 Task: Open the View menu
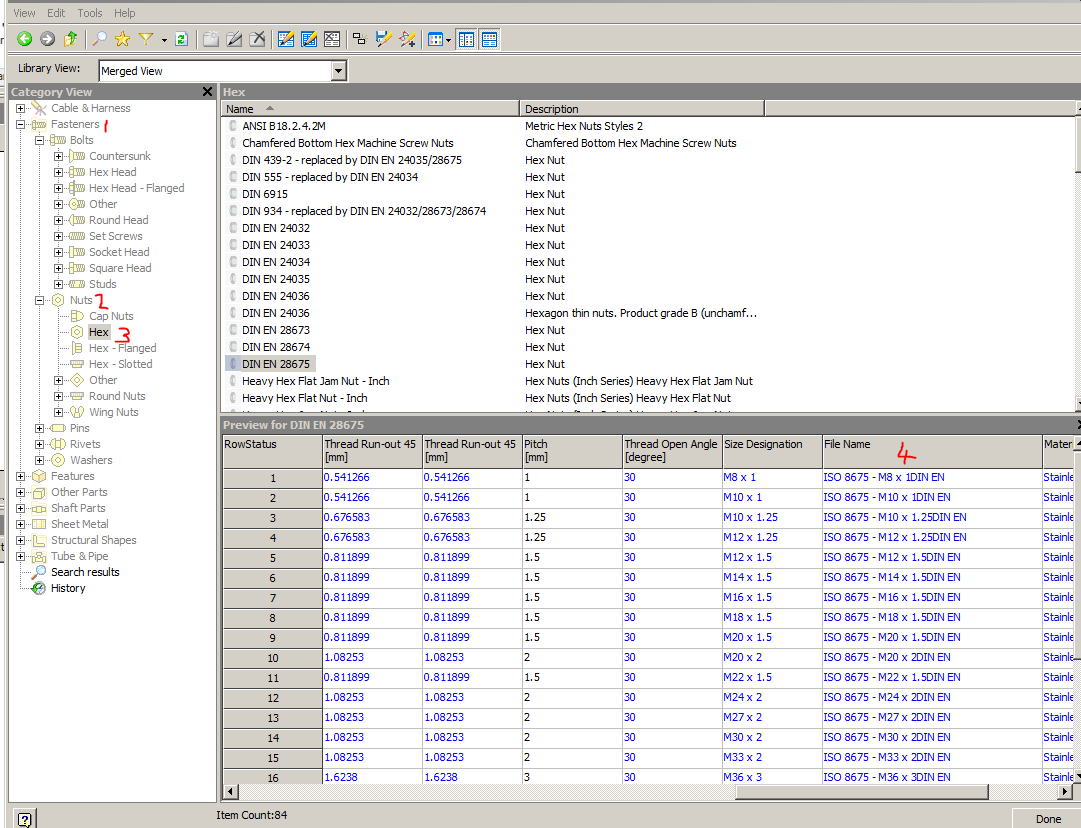[24, 12]
